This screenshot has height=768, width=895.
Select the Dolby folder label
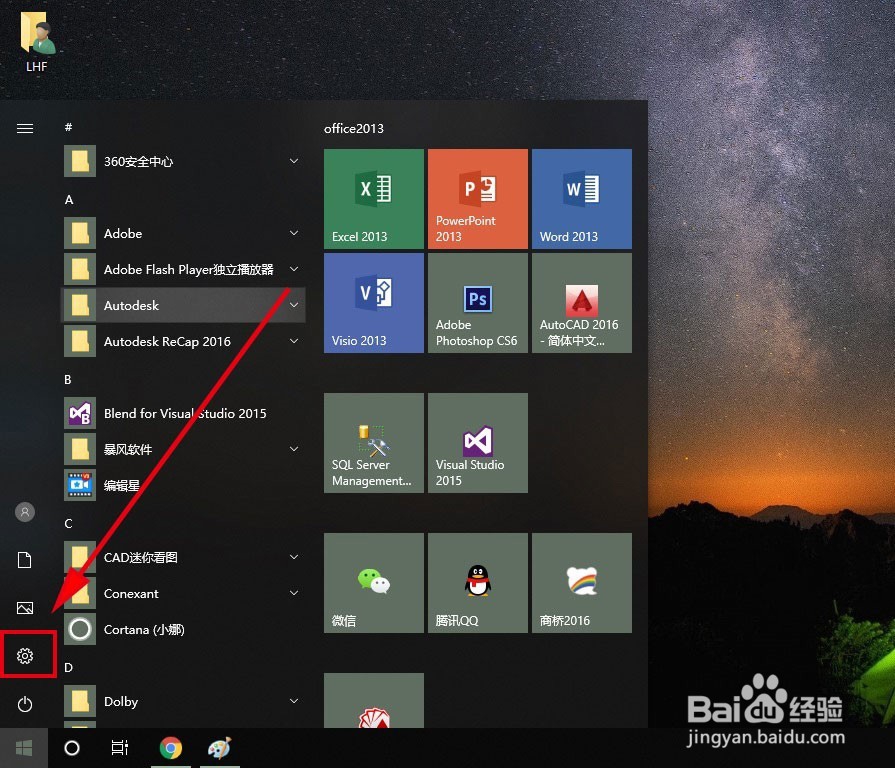121,701
